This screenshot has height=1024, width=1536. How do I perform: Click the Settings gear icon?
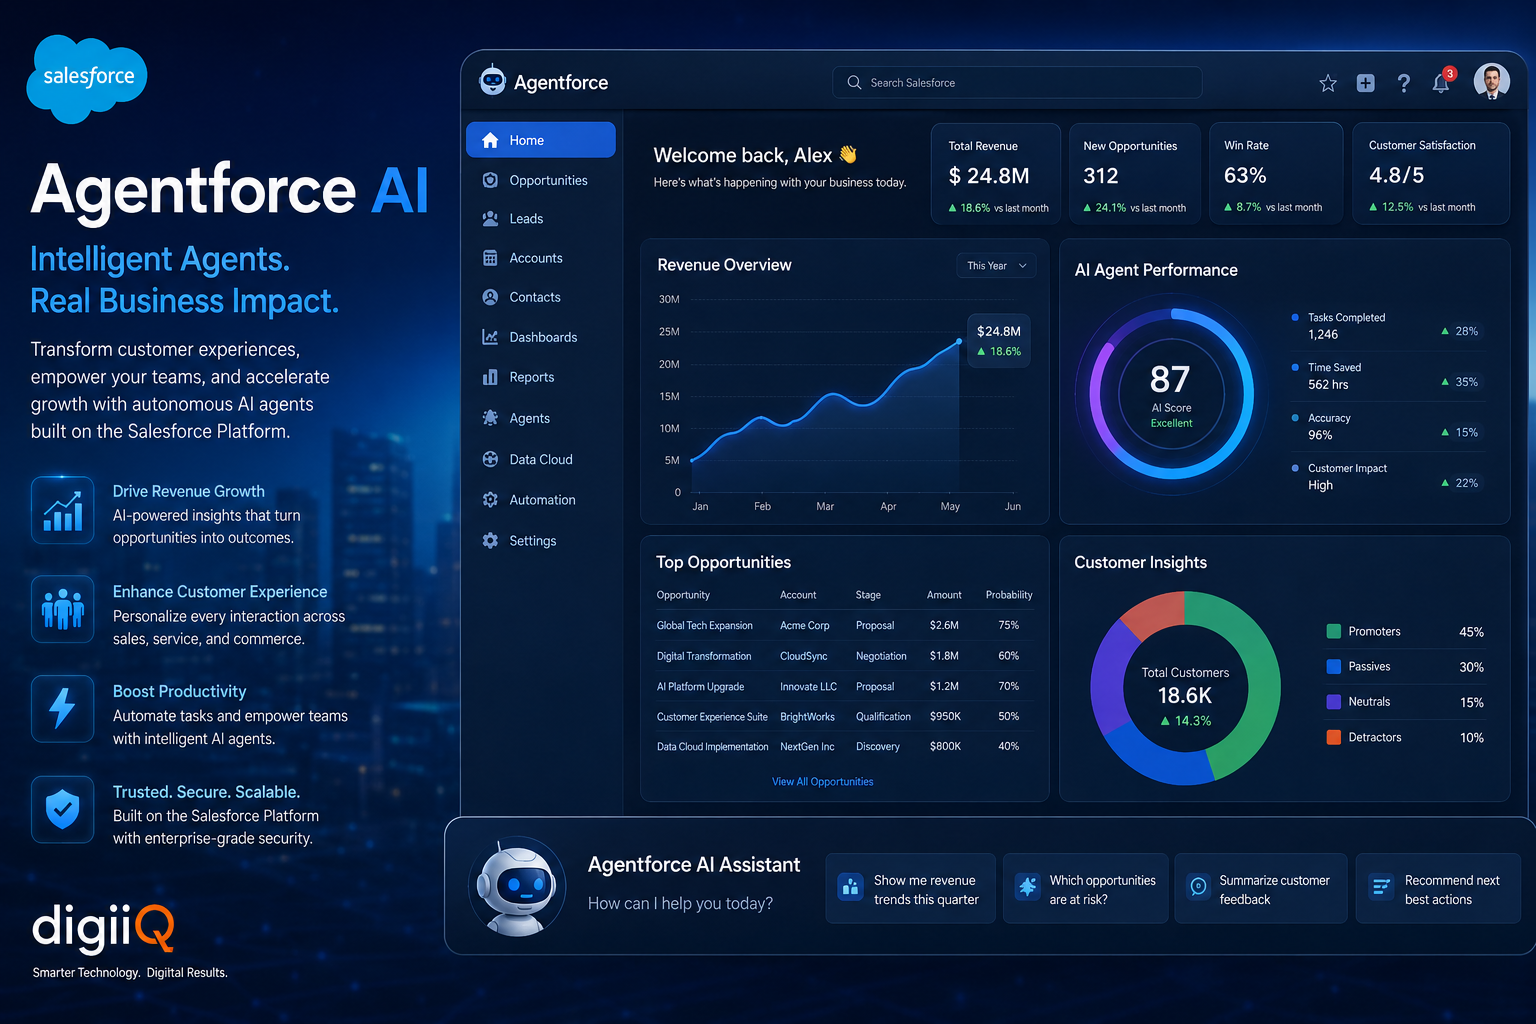(x=490, y=540)
